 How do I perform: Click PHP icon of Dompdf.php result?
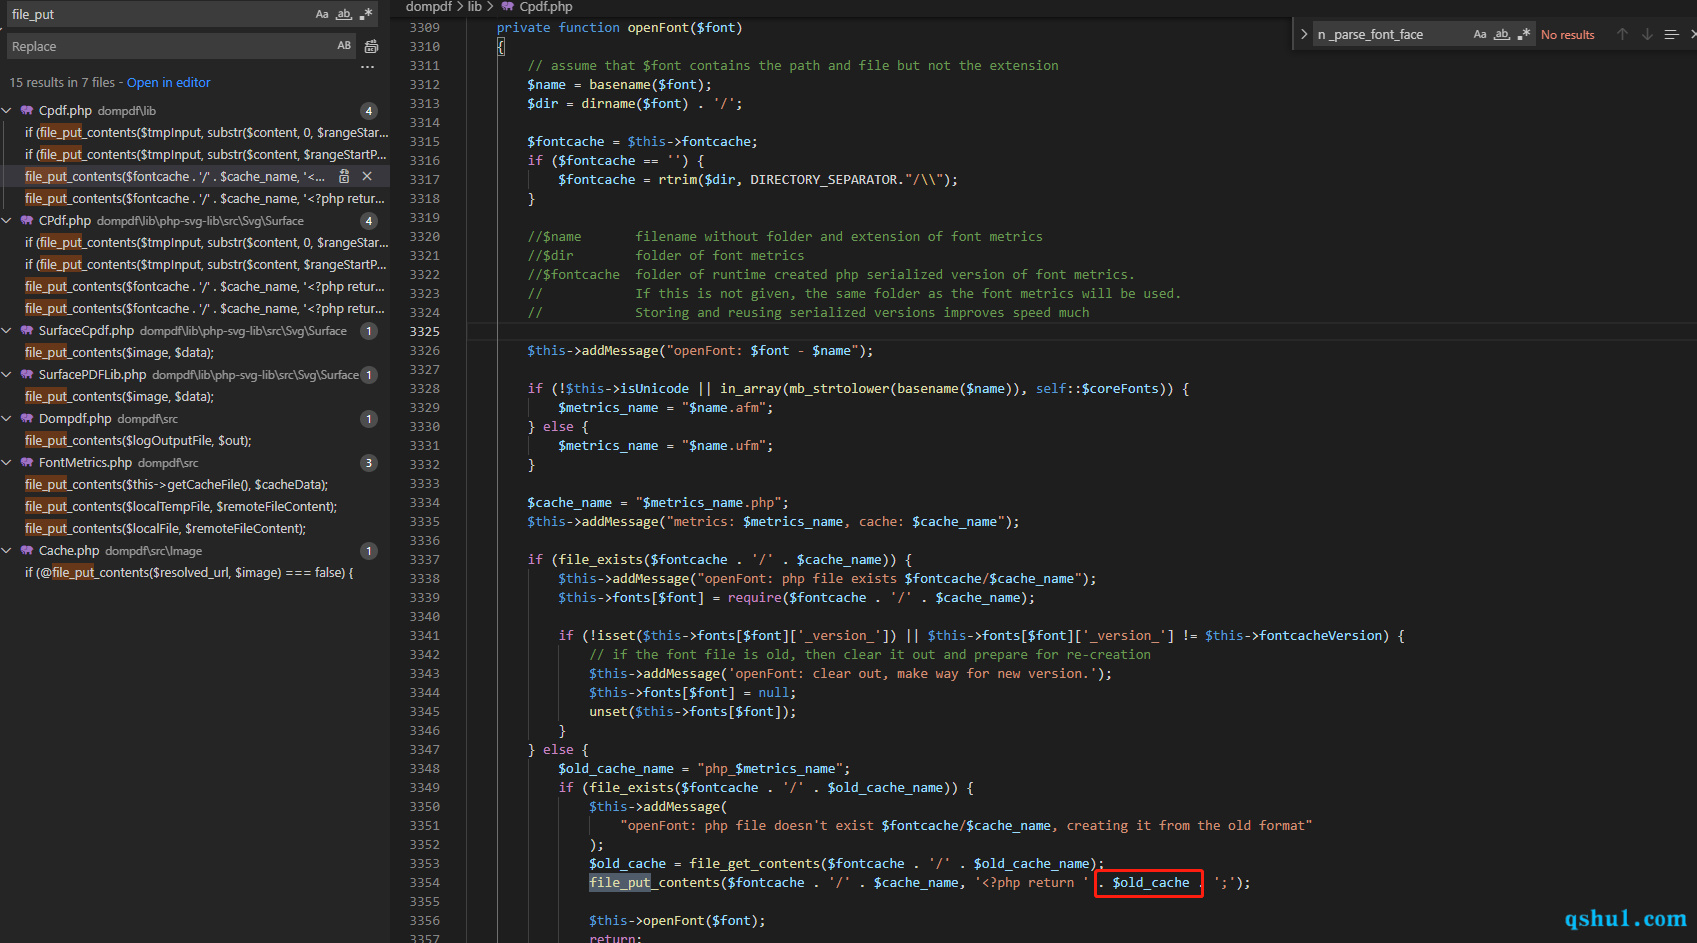(27, 419)
